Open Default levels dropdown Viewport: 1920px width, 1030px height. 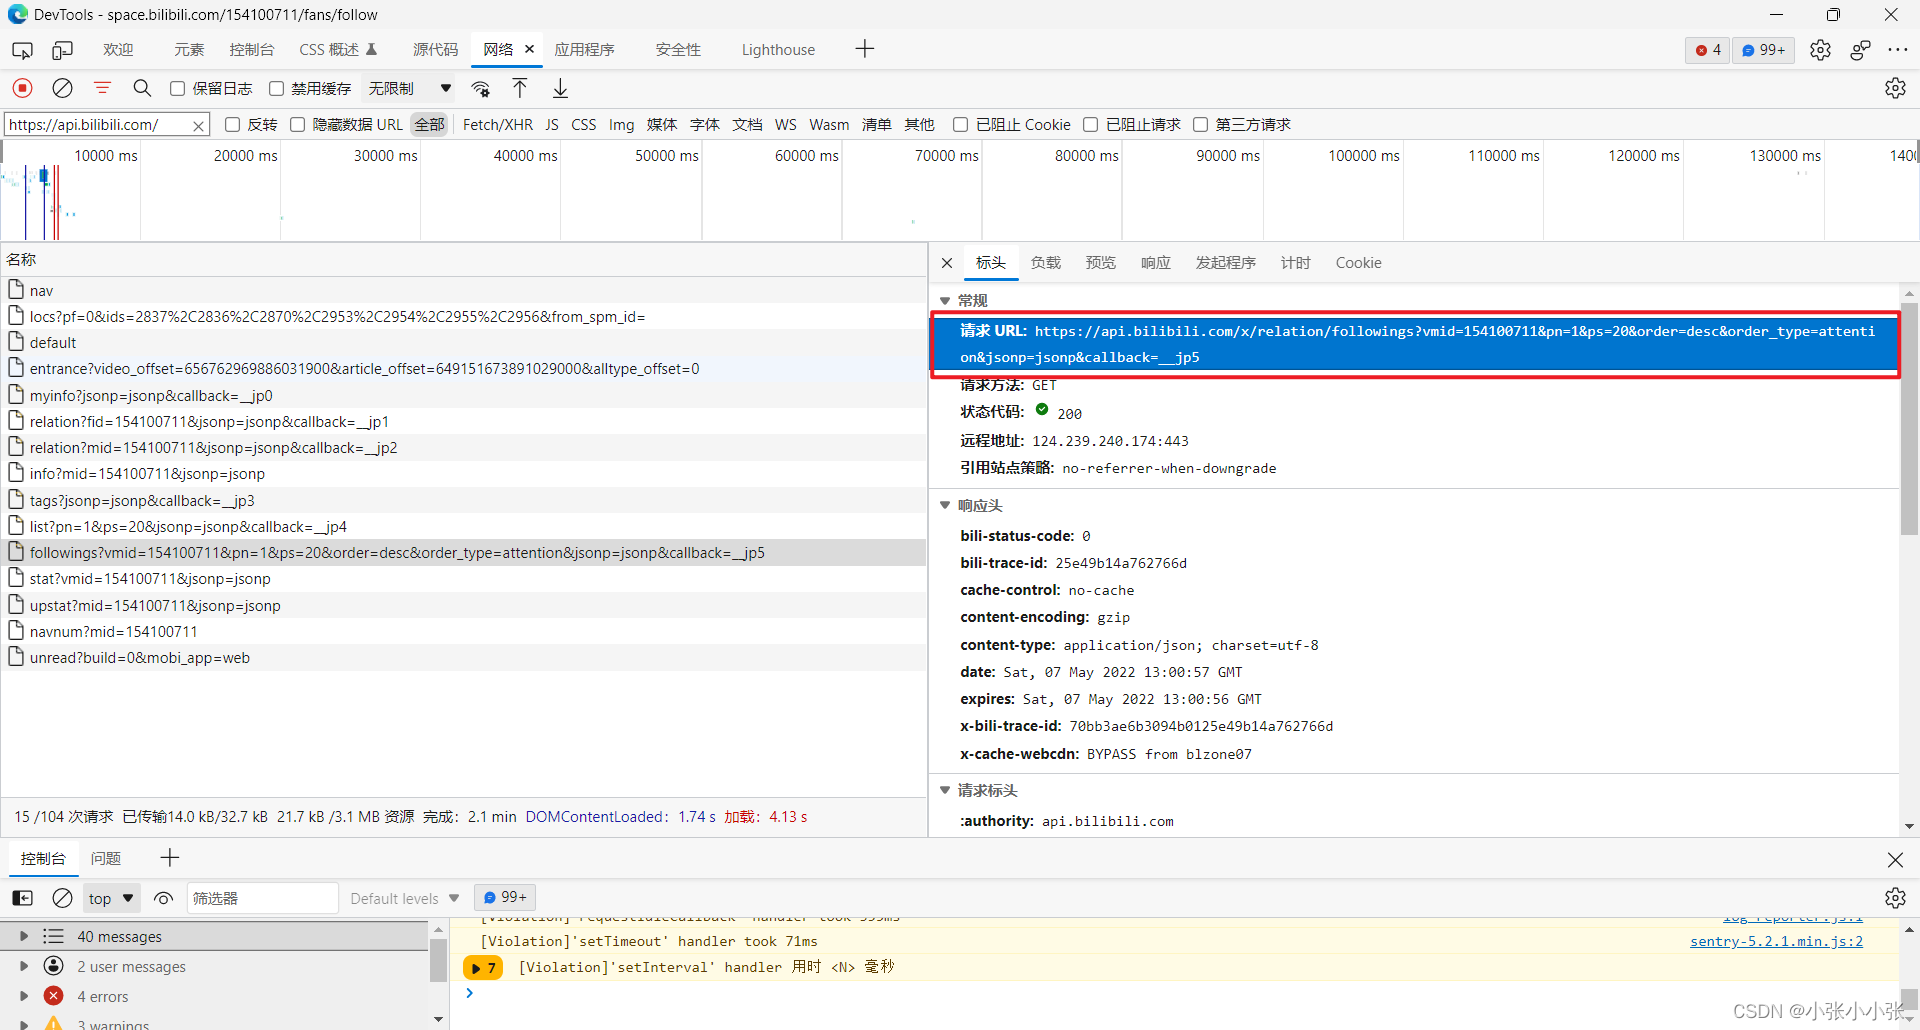click(405, 898)
